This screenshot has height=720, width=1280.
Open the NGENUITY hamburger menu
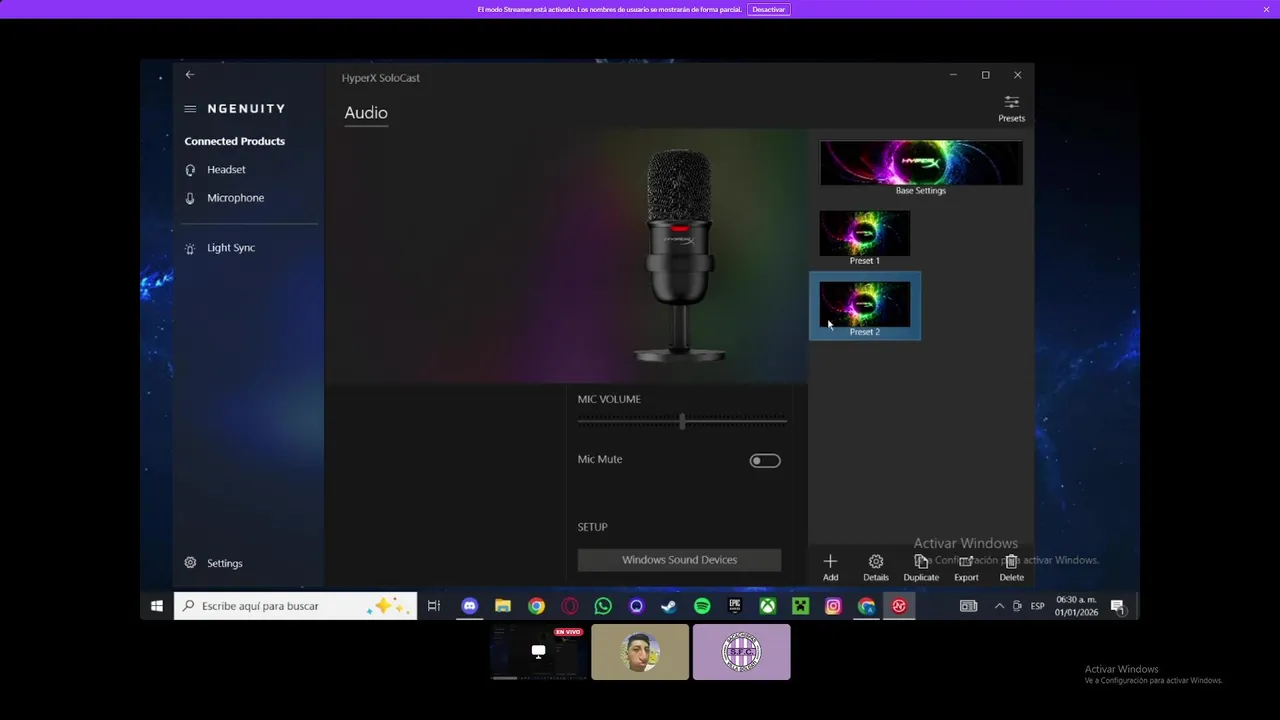190,109
